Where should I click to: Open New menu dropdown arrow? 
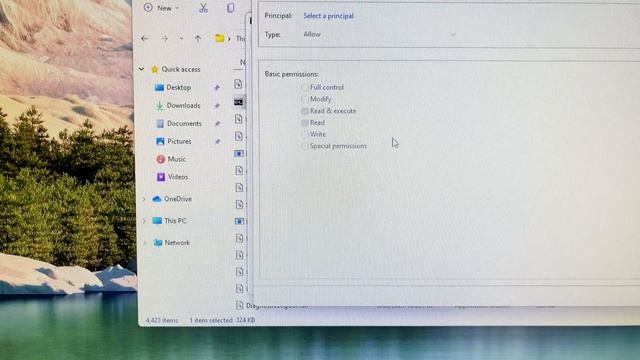(177, 8)
